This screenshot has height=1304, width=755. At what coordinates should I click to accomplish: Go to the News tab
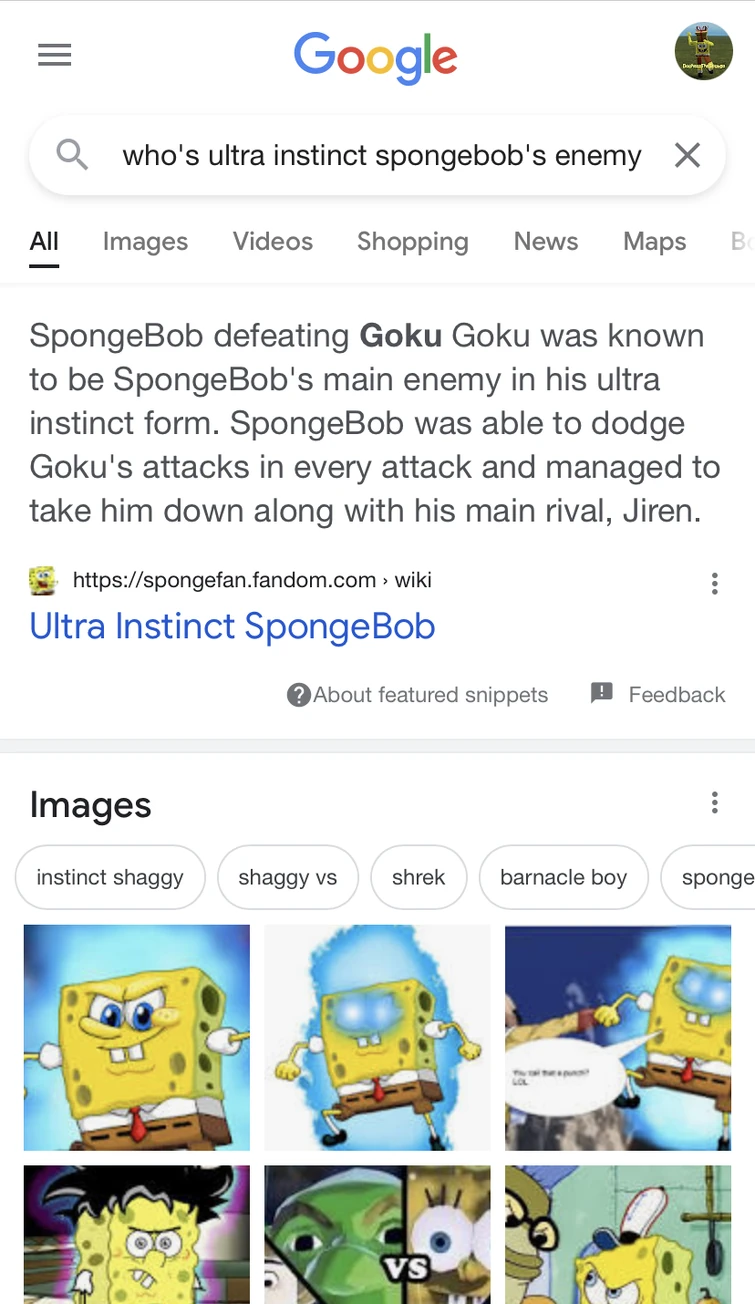pyautogui.click(x=545, y=241)
